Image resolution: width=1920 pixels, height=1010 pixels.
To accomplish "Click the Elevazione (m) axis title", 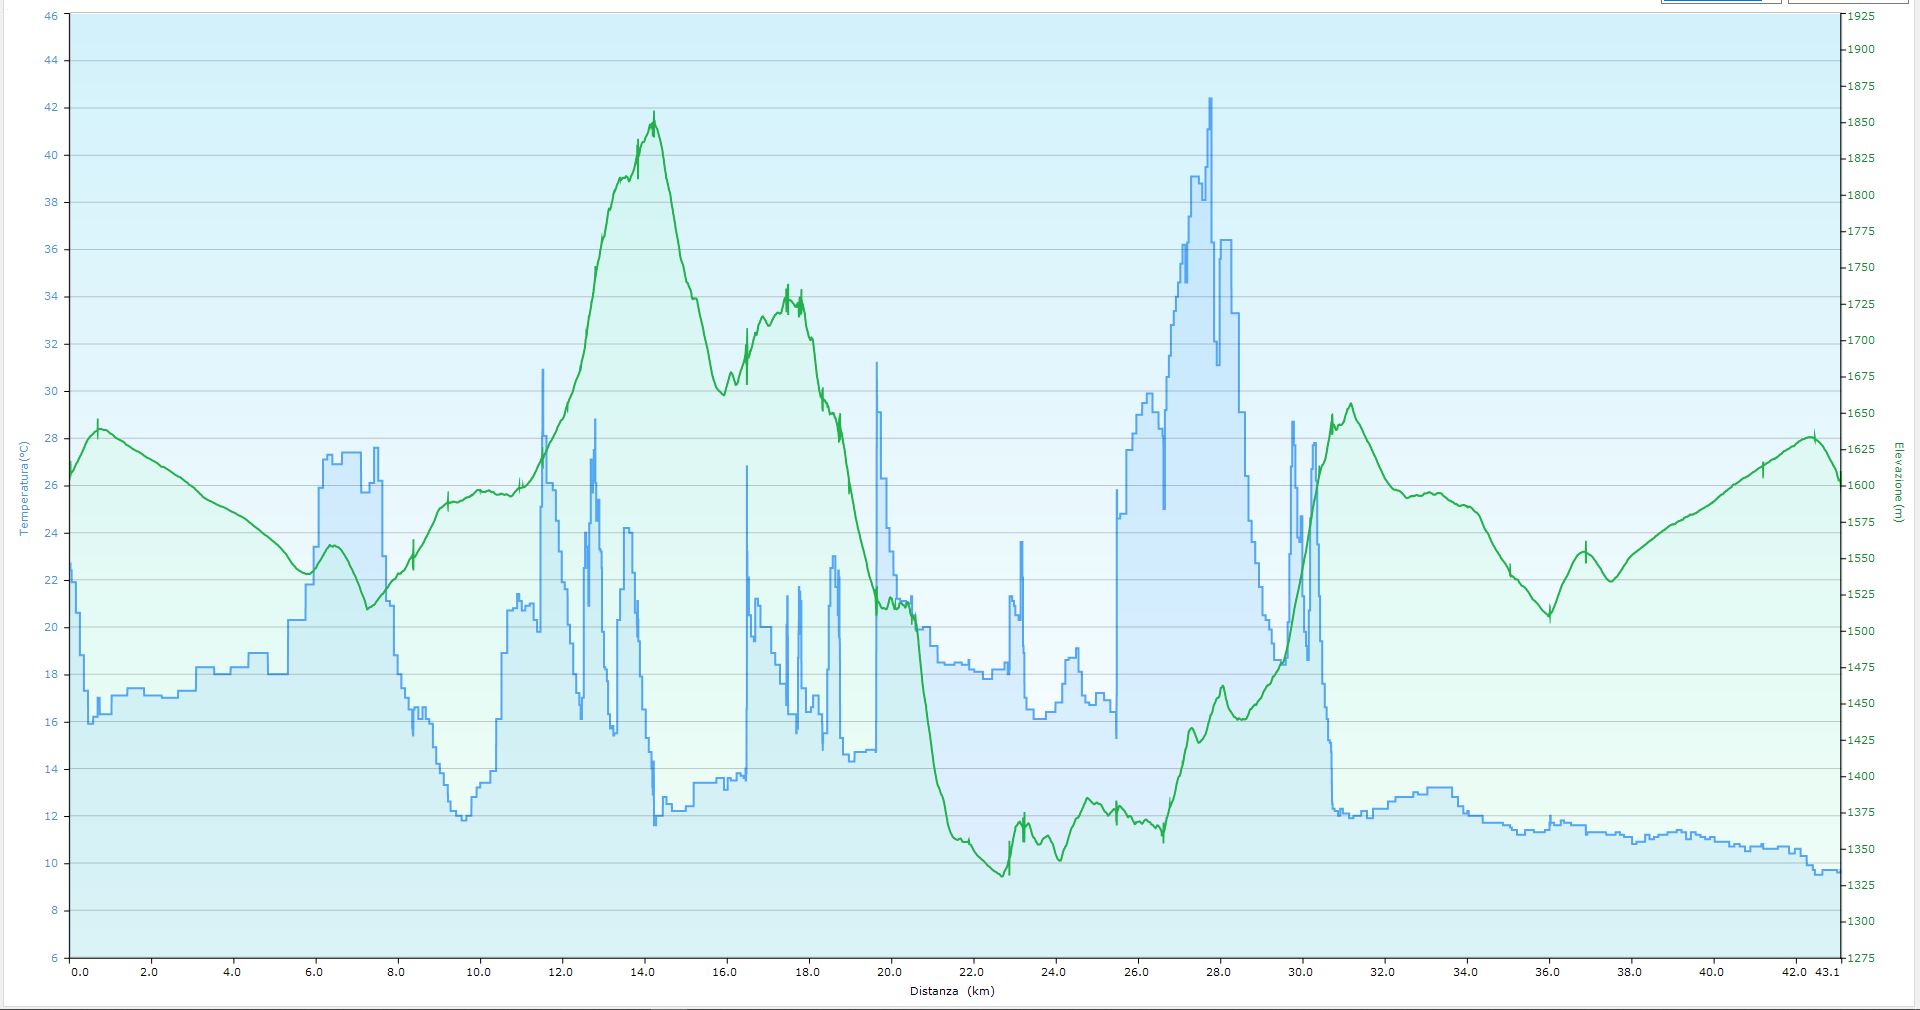I will [1897, 482].
